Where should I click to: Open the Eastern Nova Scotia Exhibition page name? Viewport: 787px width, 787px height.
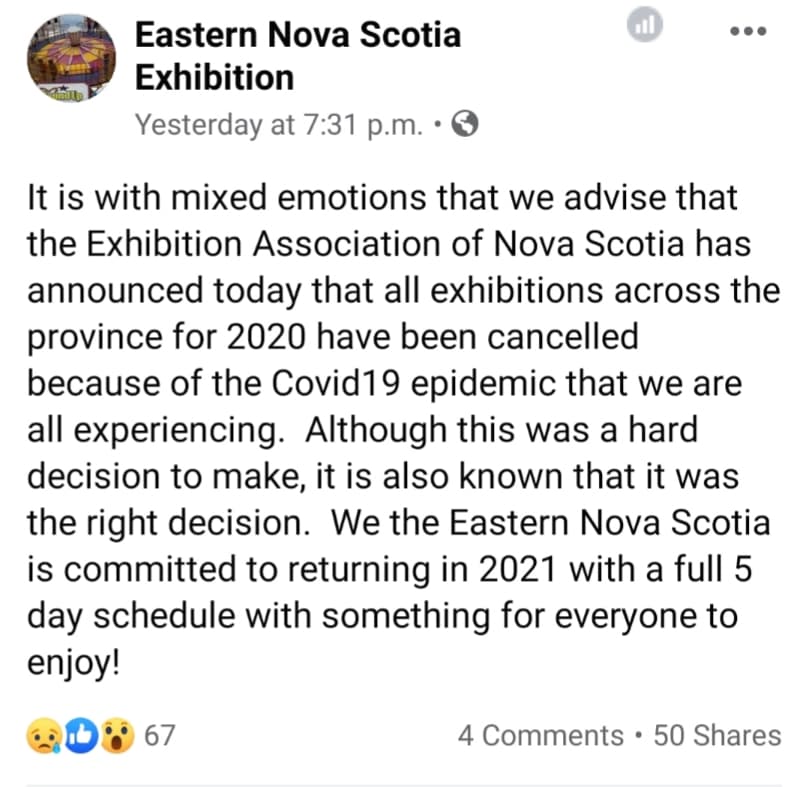tap(297, 56)
